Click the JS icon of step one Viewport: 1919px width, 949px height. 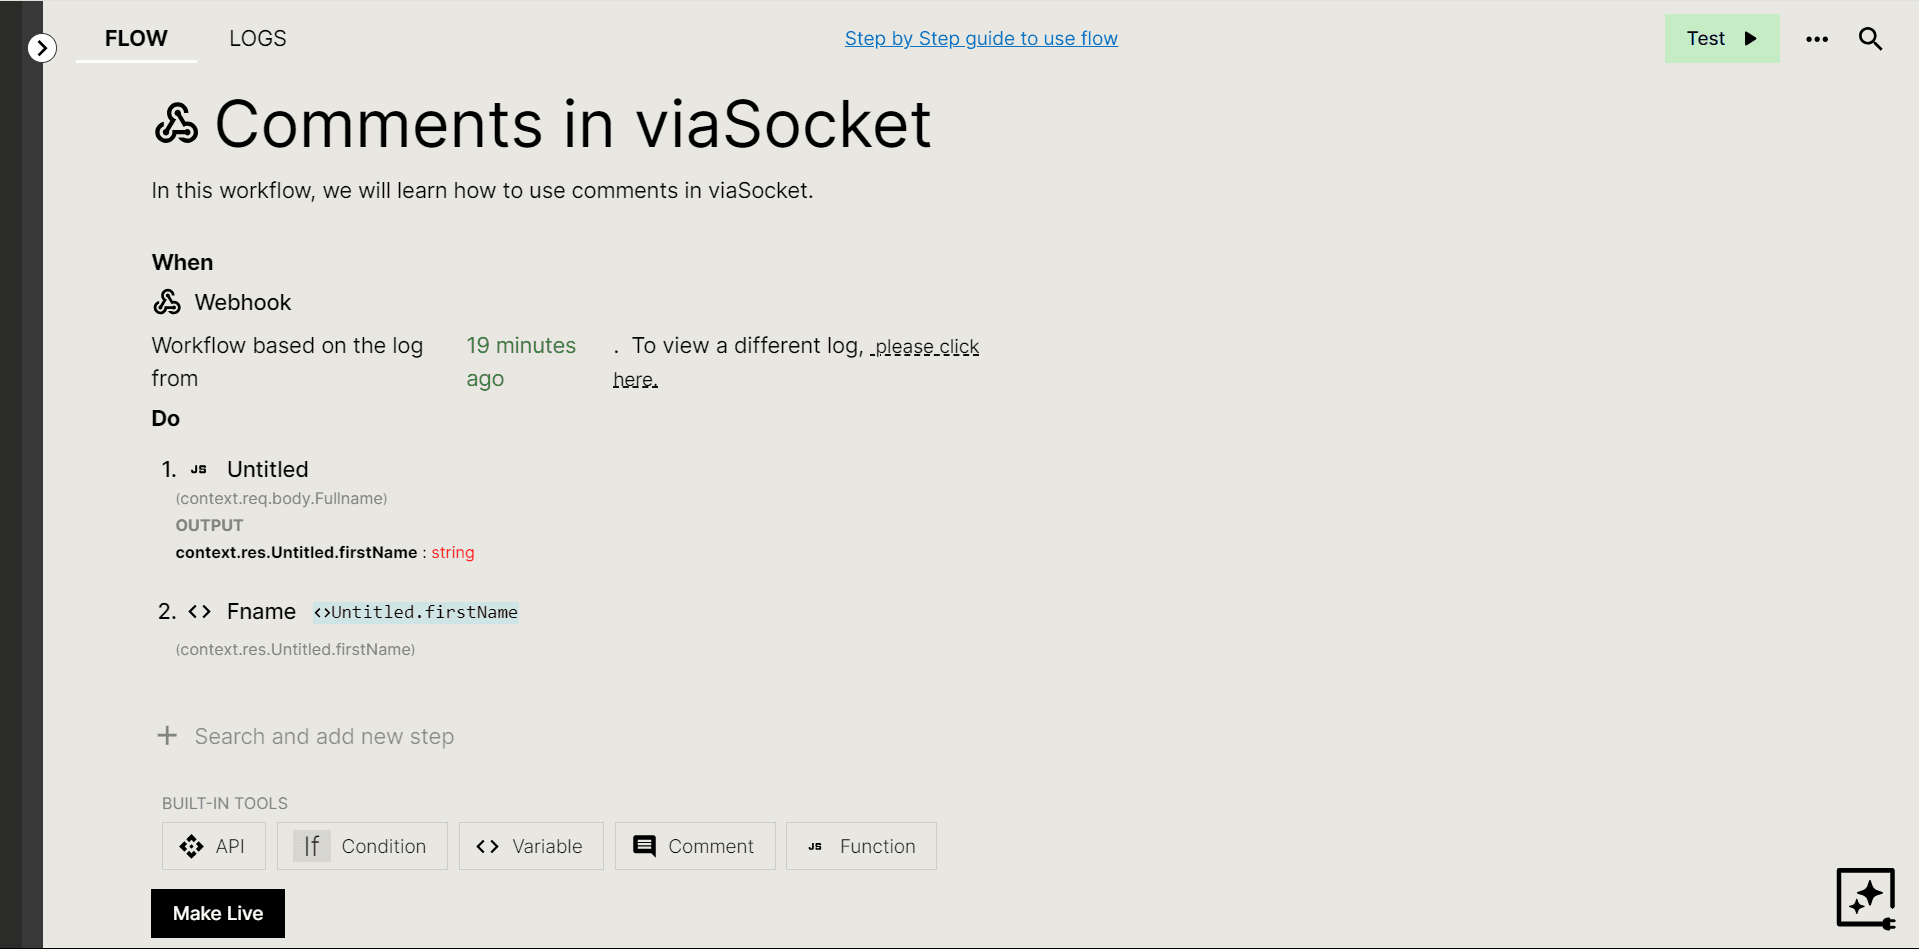point(199,469)
